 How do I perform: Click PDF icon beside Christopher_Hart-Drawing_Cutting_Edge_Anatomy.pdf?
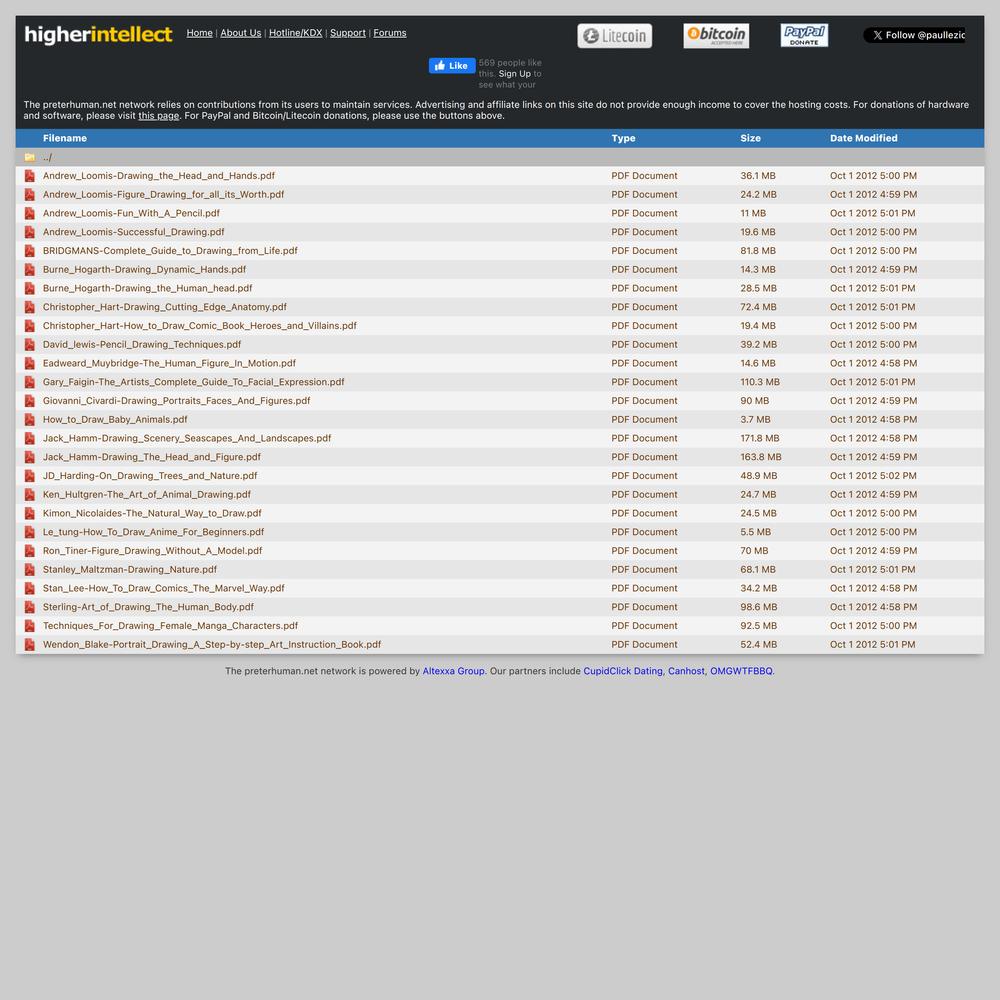pos(29,307)
